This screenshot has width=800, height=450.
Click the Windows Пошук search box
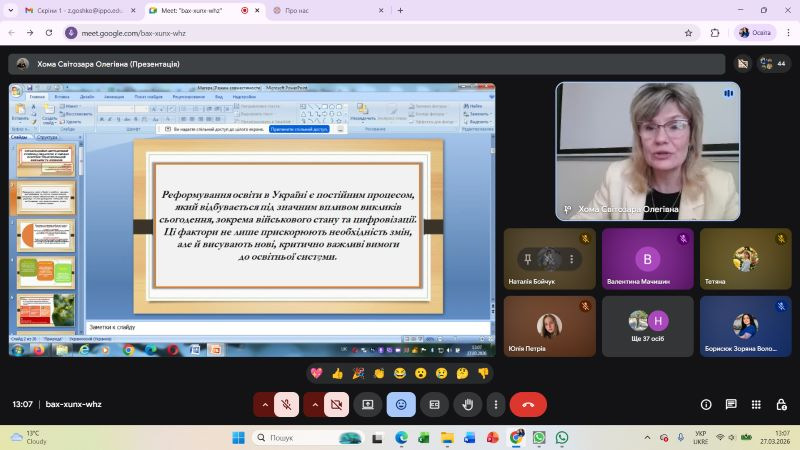pyautogui.click(x=308, y=438)
